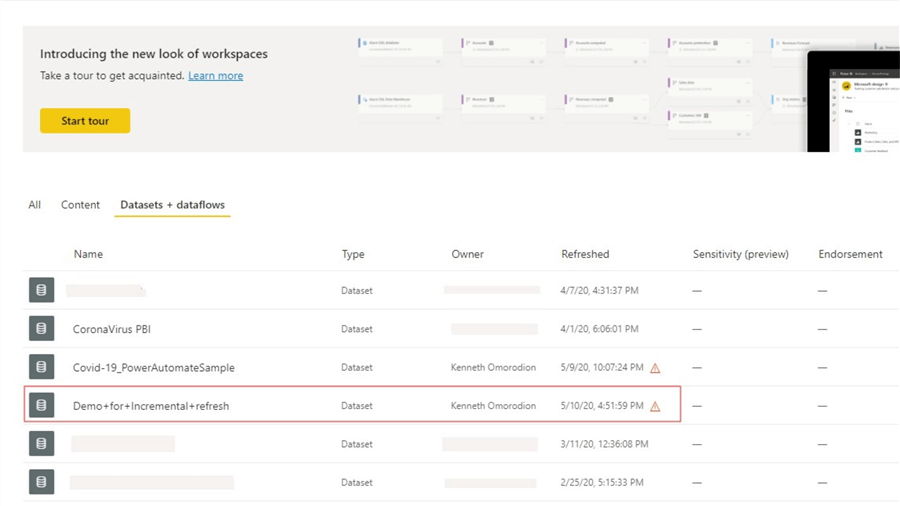The height and width of the screenshot is (506, 900).
Task: Open the Learn more link
Action: pyautogui.click(x=215, y=76)
